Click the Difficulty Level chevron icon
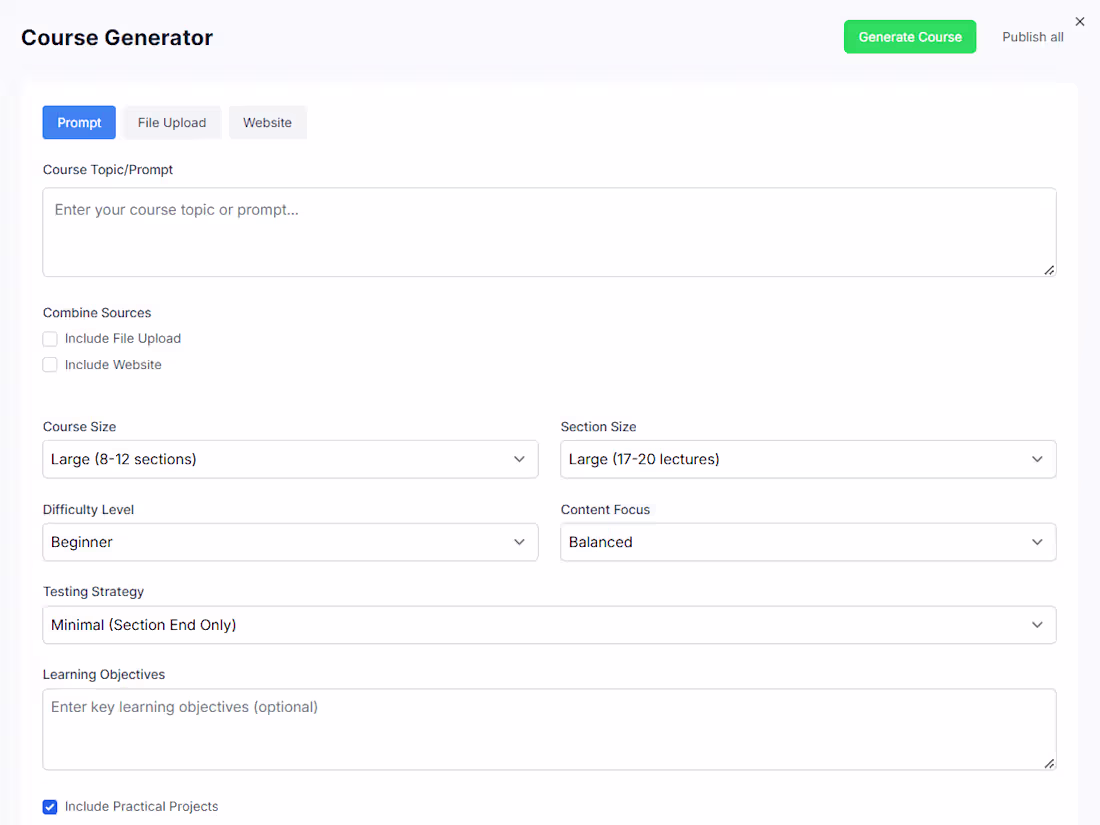The width and height of the screenshot is (1100, 825). click(520, 542)
